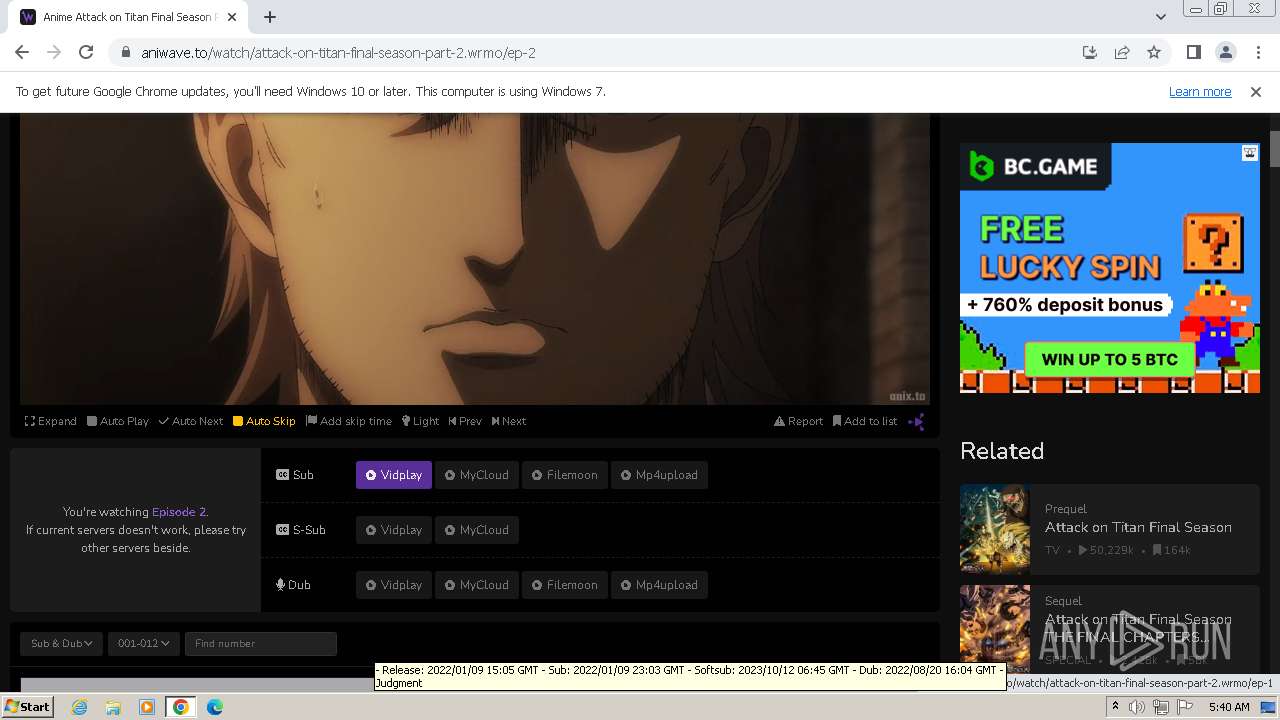Open Windows Media Player taskbar icon
This screenshot has height=720, width=1280.
[147, 707]
